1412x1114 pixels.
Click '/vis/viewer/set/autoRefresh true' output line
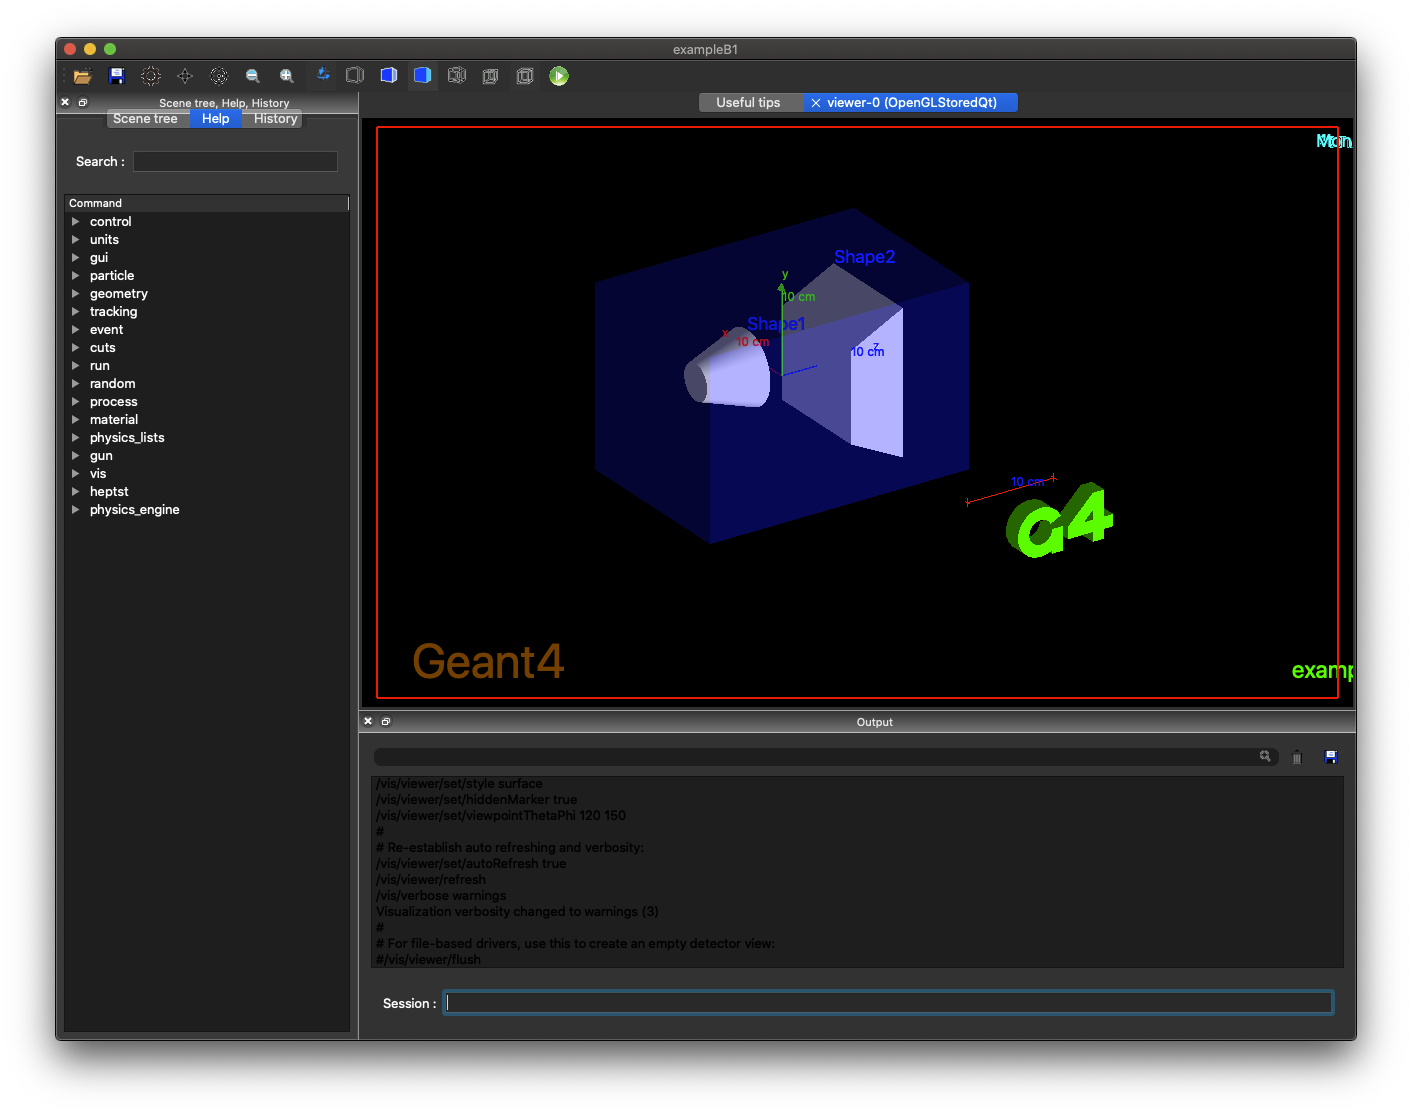(x=471, y=864)
